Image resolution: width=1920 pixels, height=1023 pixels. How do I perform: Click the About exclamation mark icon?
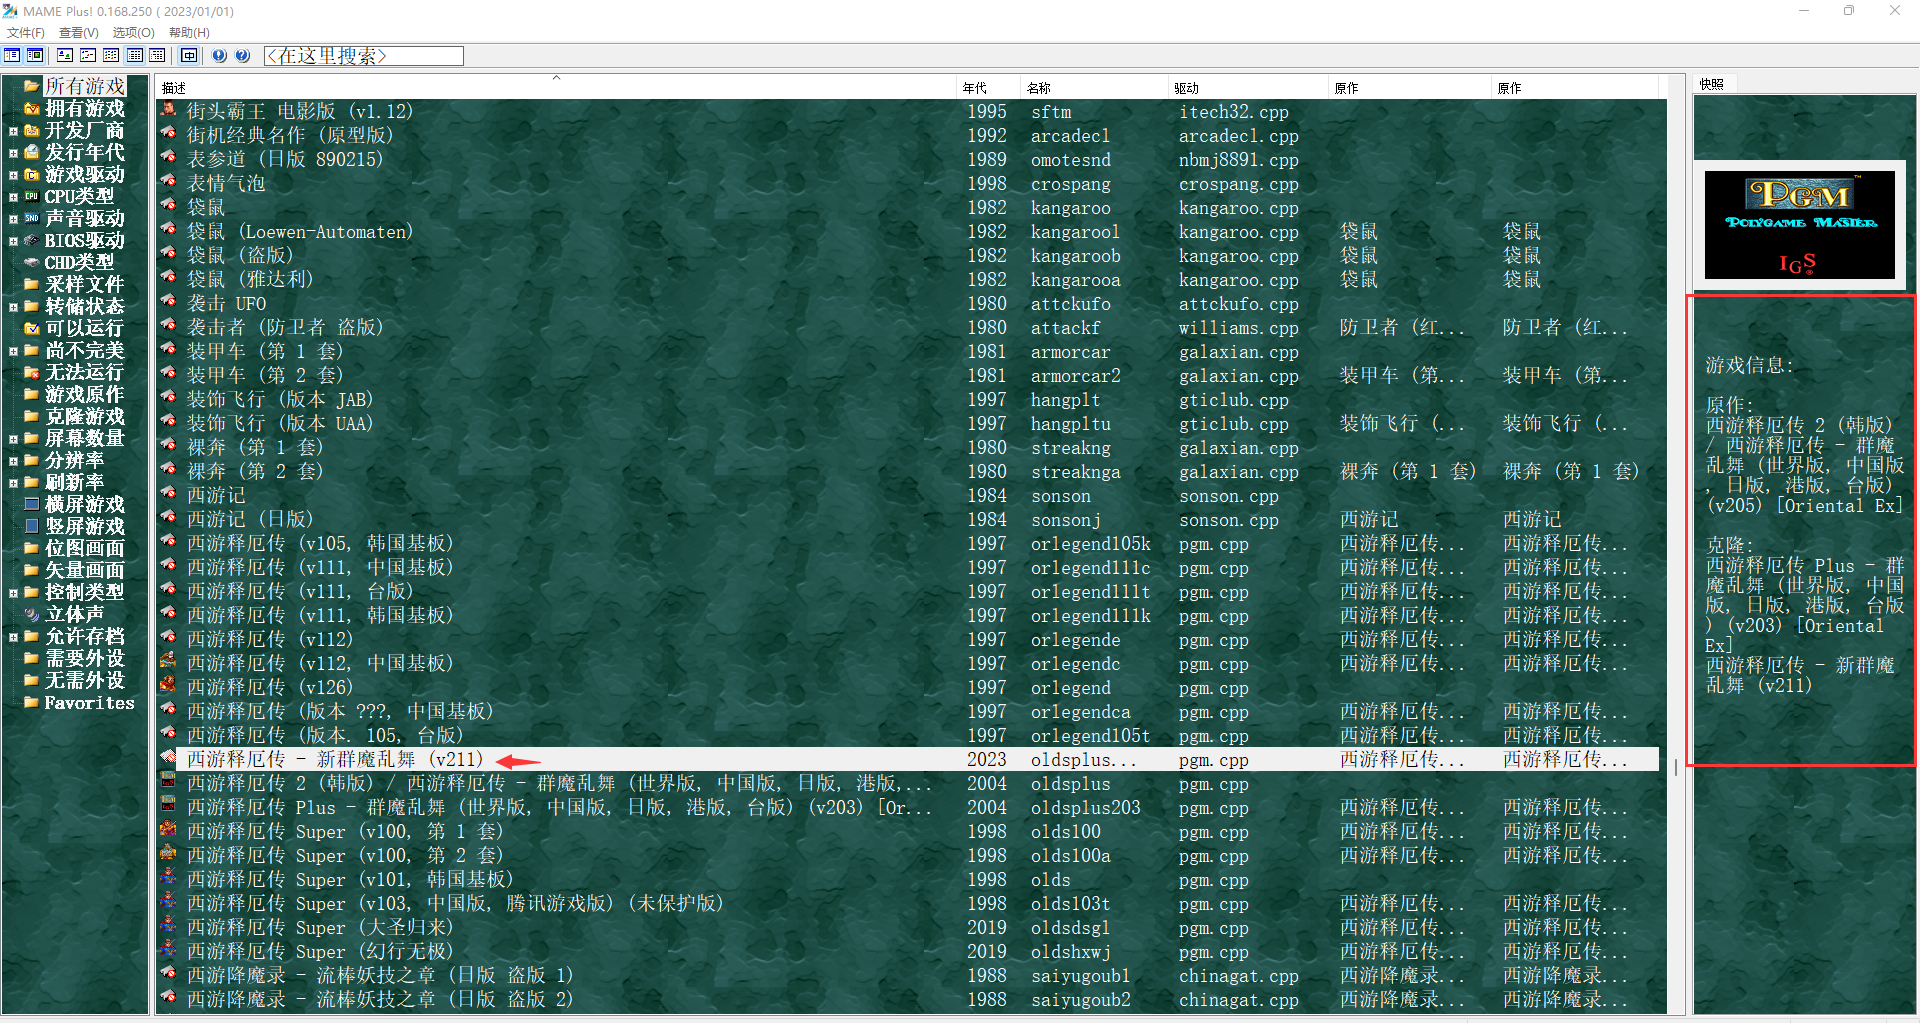(219, 56)
